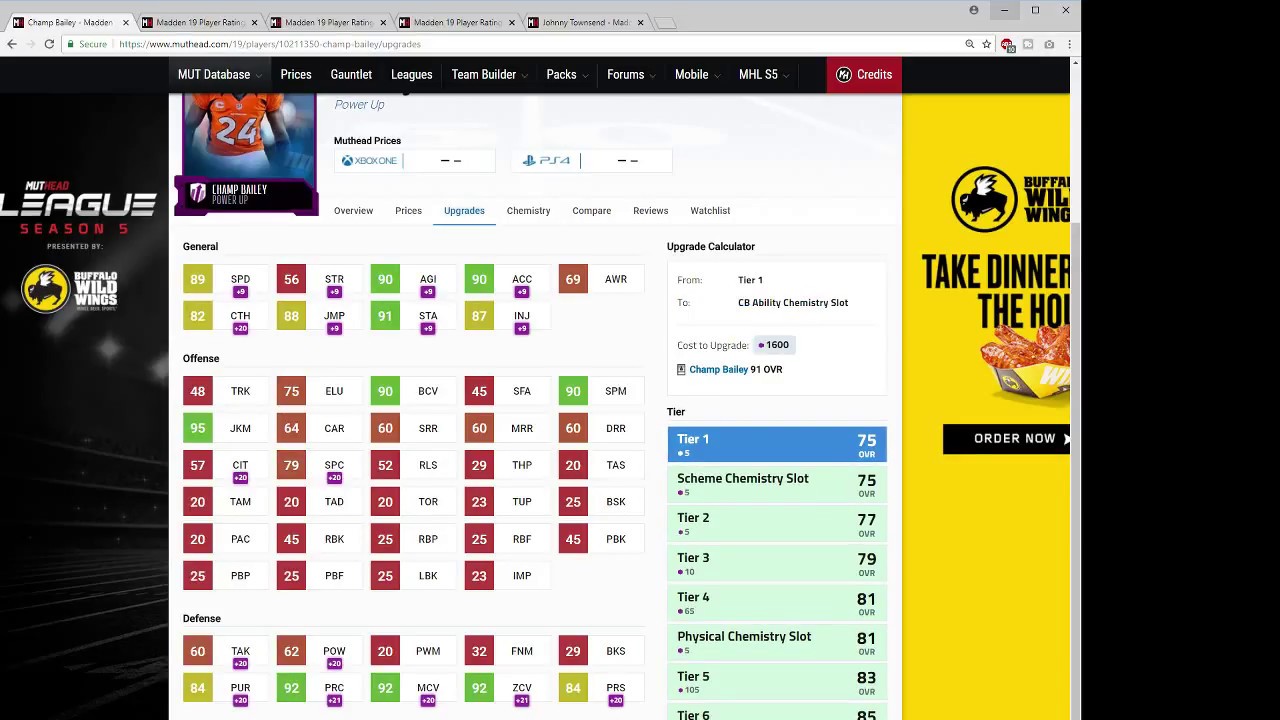
Task: Switch to the player Prices tab
Action: pos(408,211)
